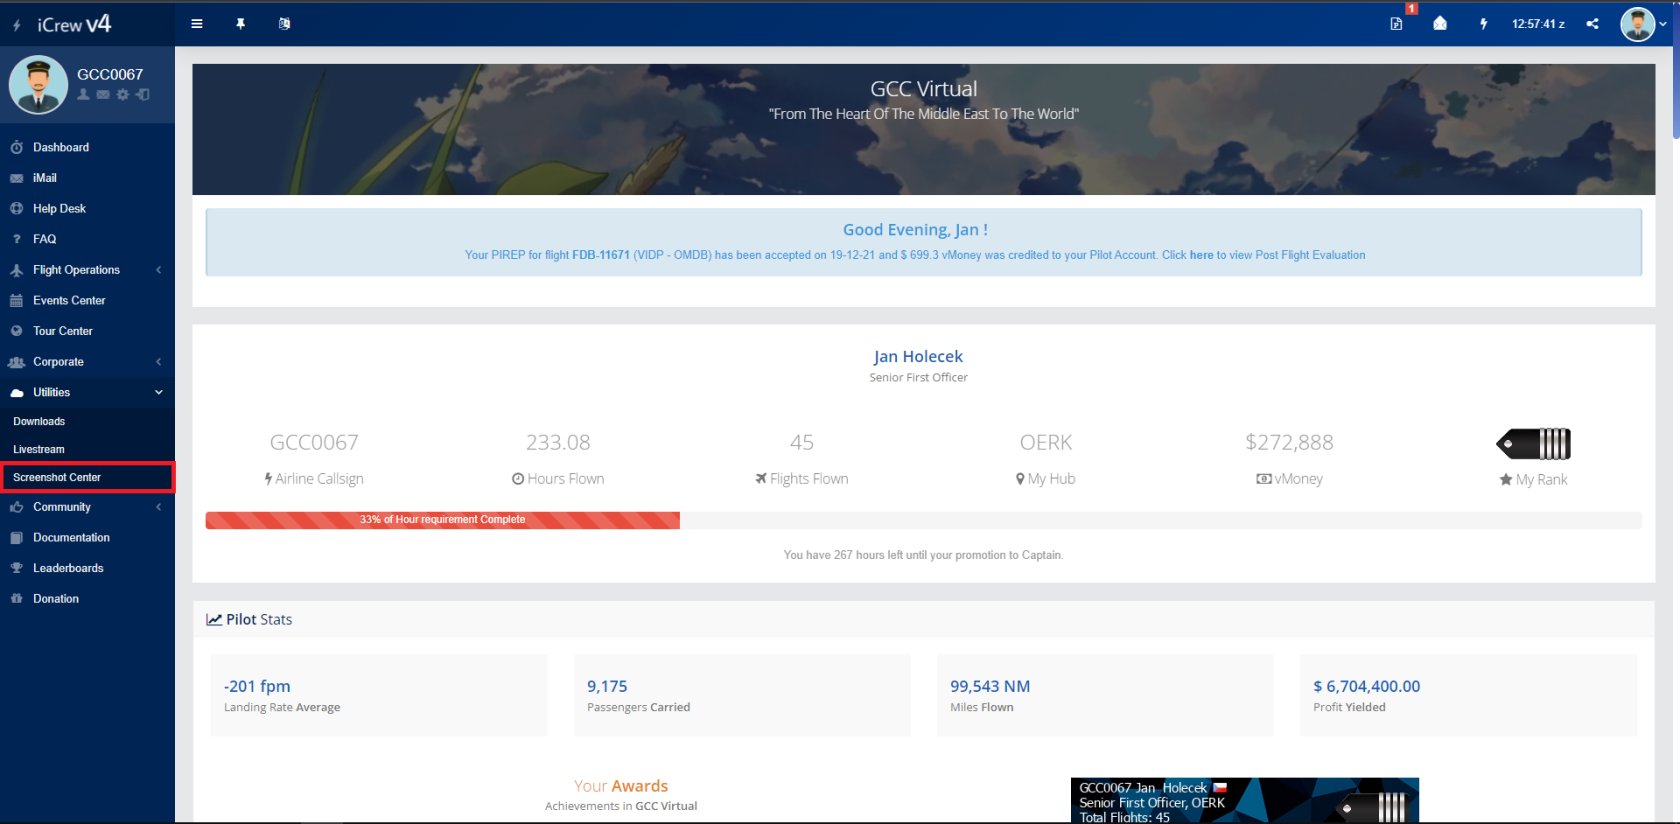Screen dimensions: 1680x824
Task: Click the 9,175 passengers carried value
Action: point(607,686)
